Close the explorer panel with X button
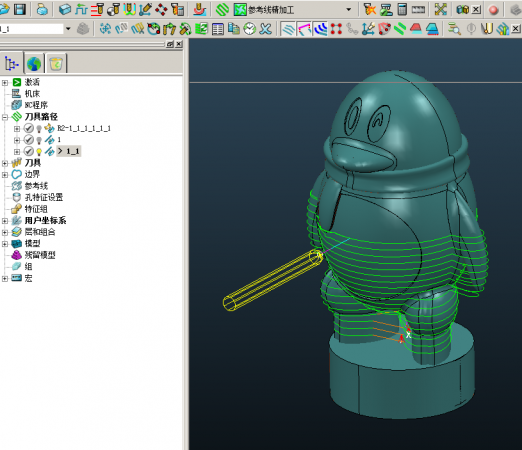This screenshot has width=522, height=450. (x=179, y=44)
